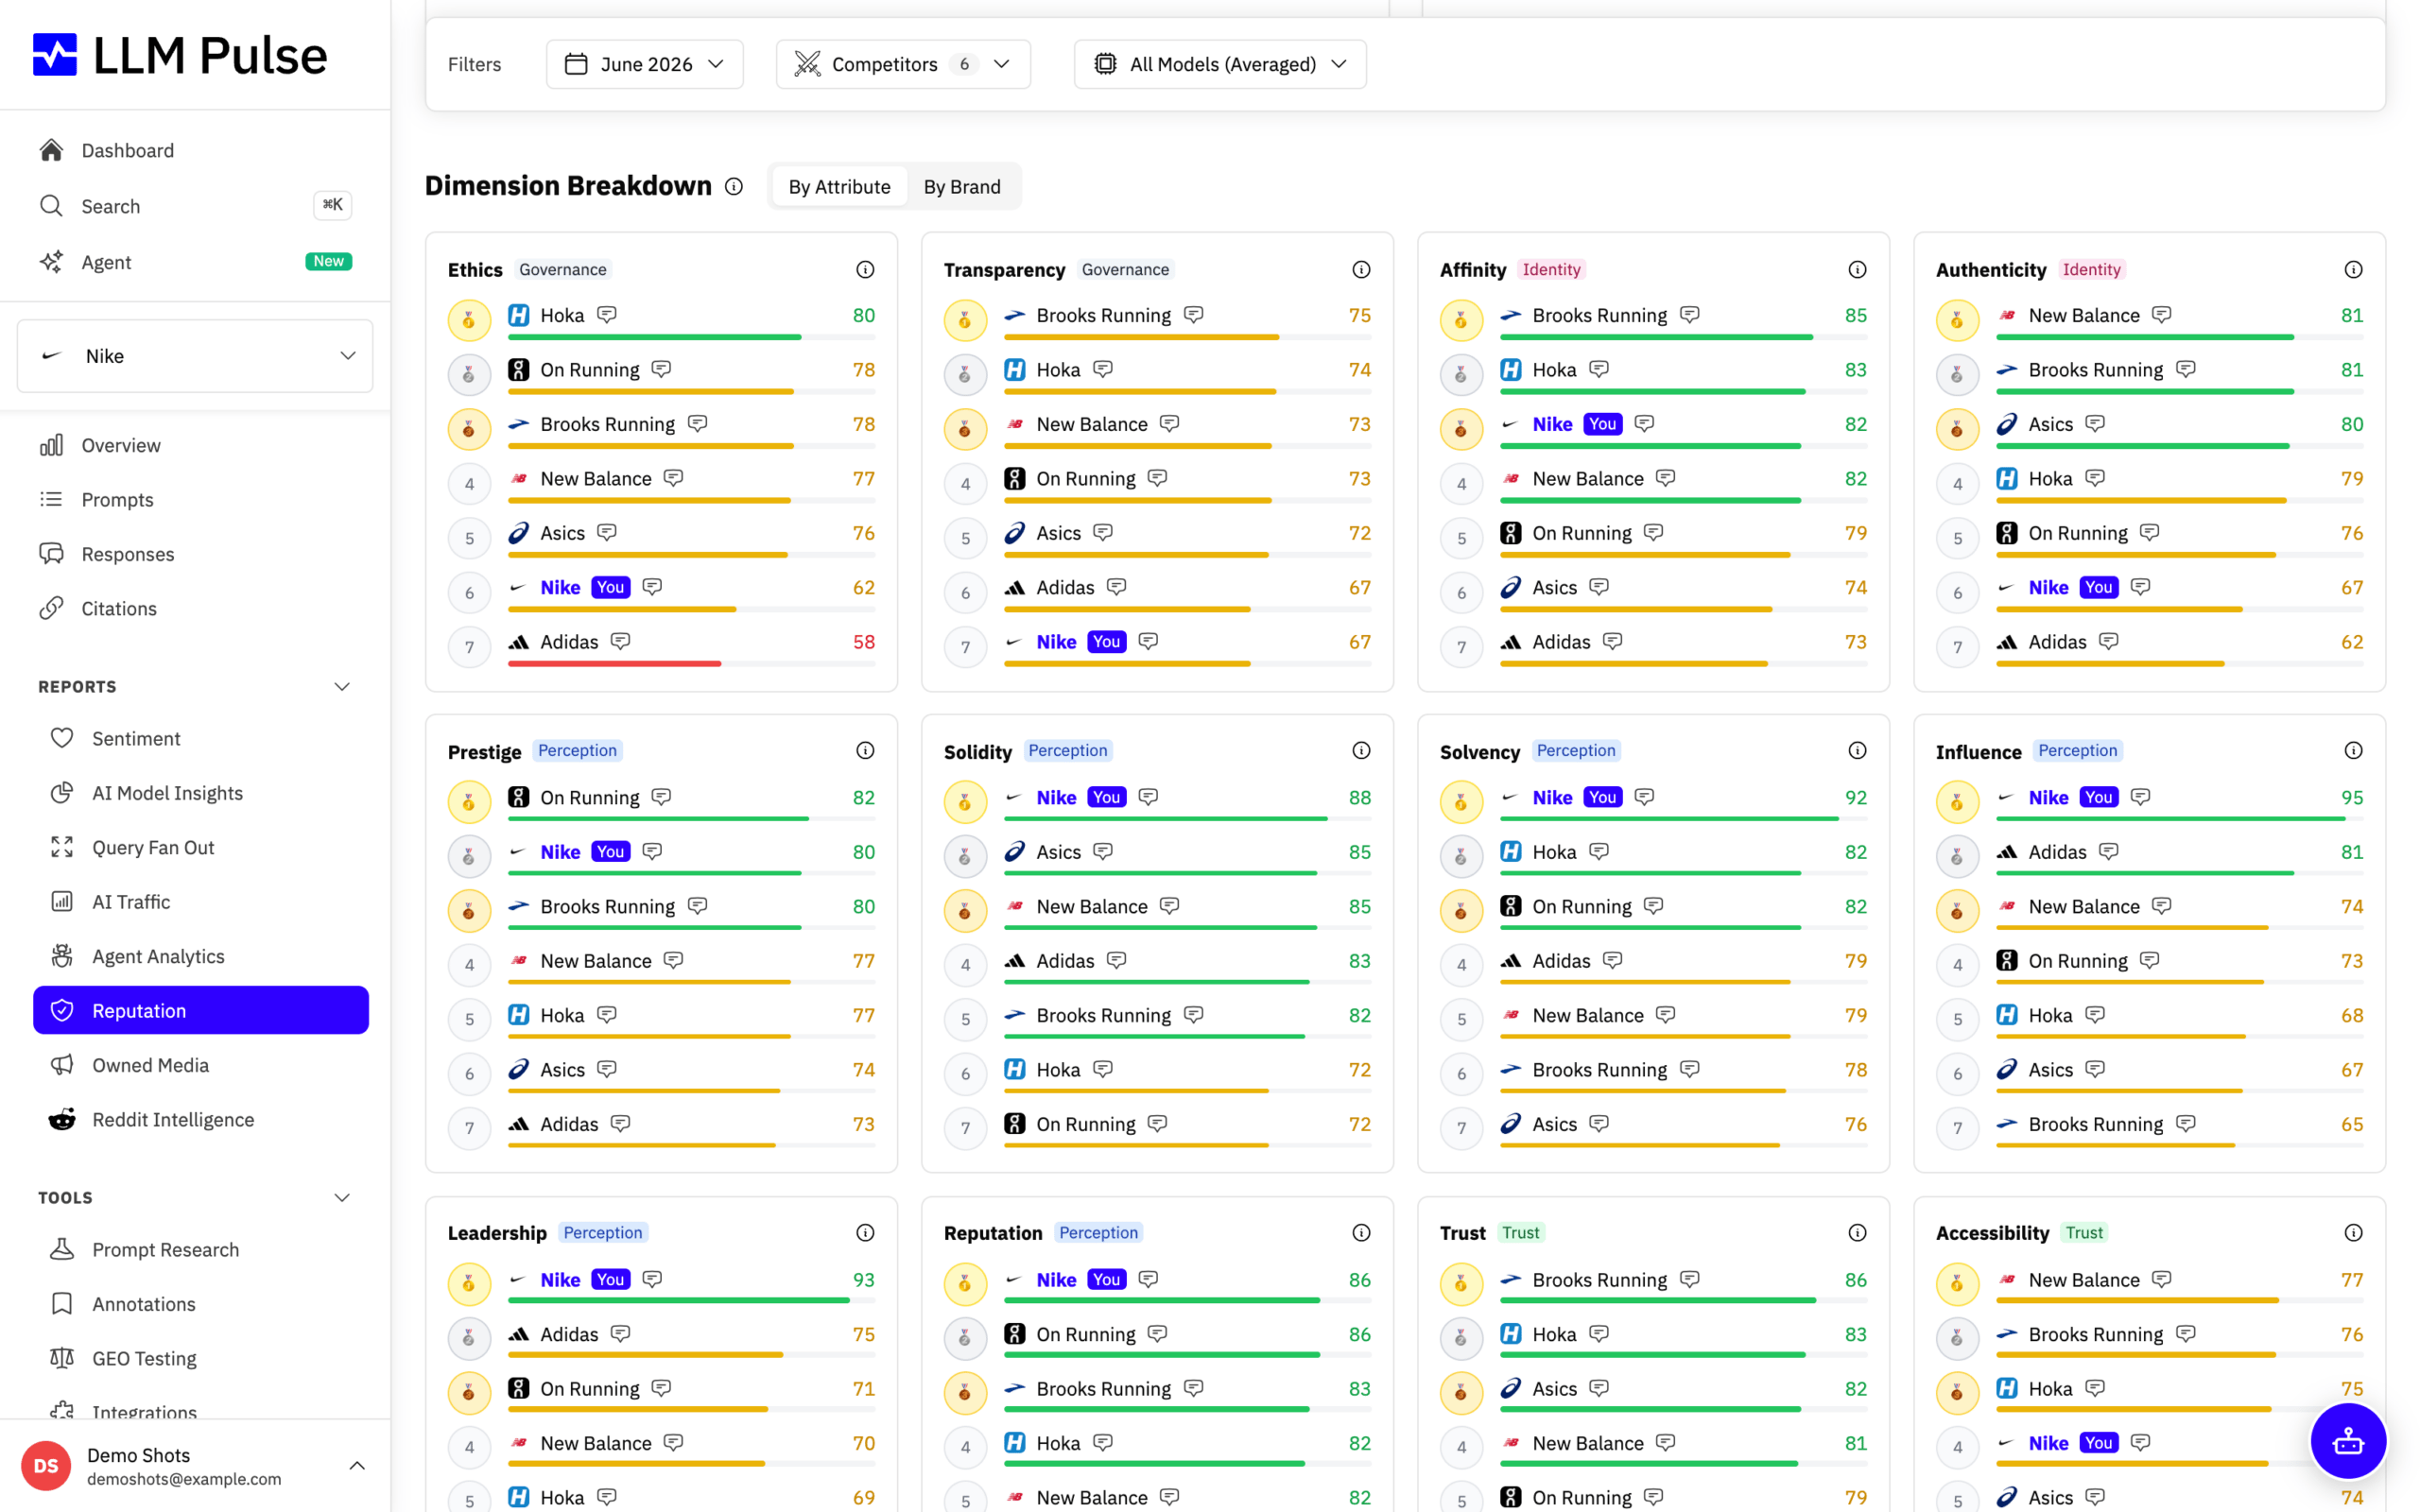Open the Leadership card info icon
Screen dimensions: 2420x1512
pyautogui.click(x=865, y=1233)
